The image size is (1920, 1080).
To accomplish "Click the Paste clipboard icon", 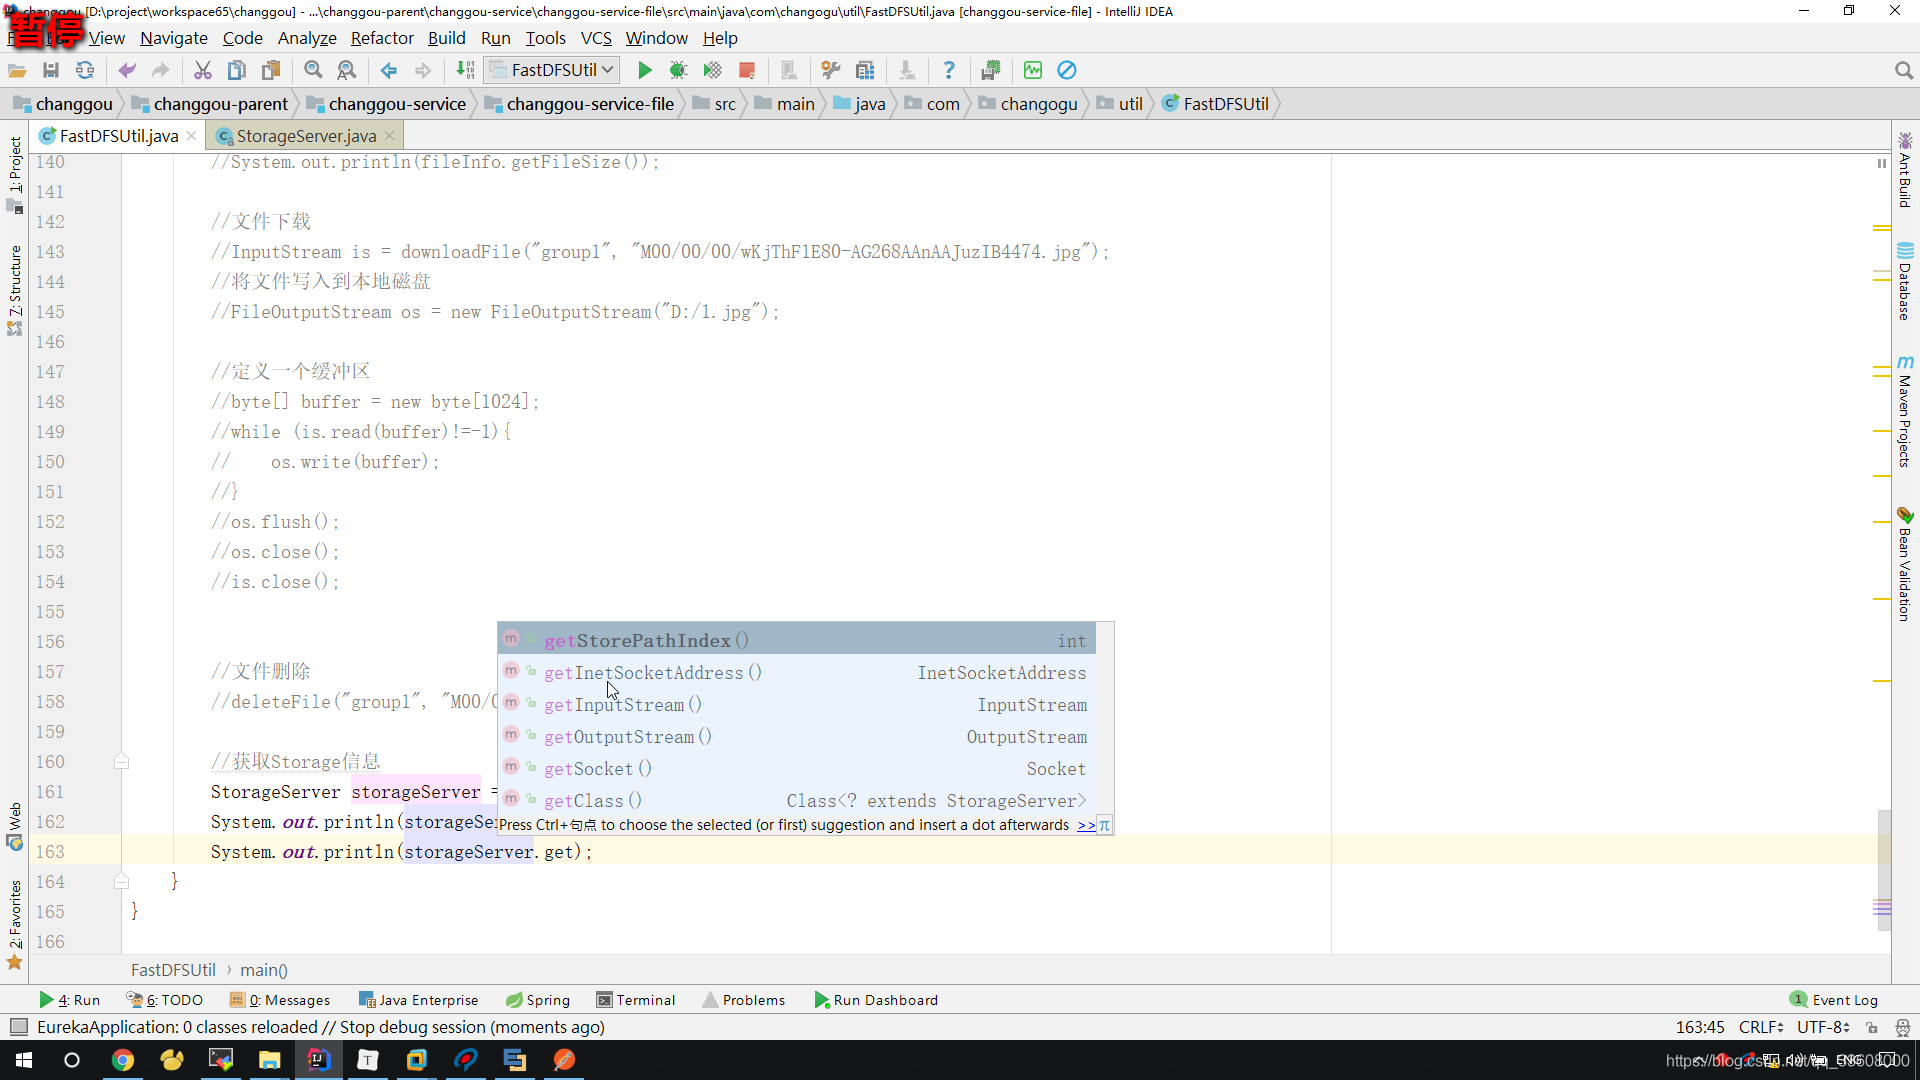I will click(x=271, y=70).
